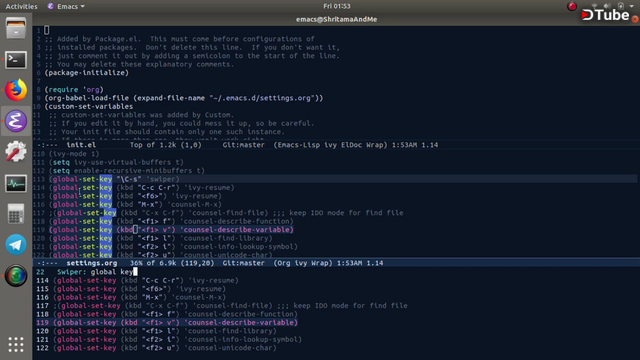640x360 pixels.
Task: Switch to Emacs dock icon
Action: tap(16, 121)
